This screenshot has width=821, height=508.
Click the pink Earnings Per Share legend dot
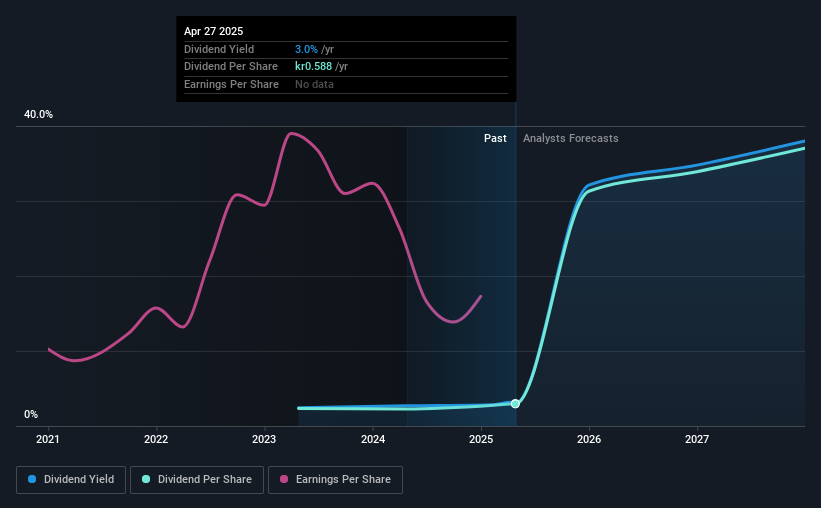pos(284,479)
